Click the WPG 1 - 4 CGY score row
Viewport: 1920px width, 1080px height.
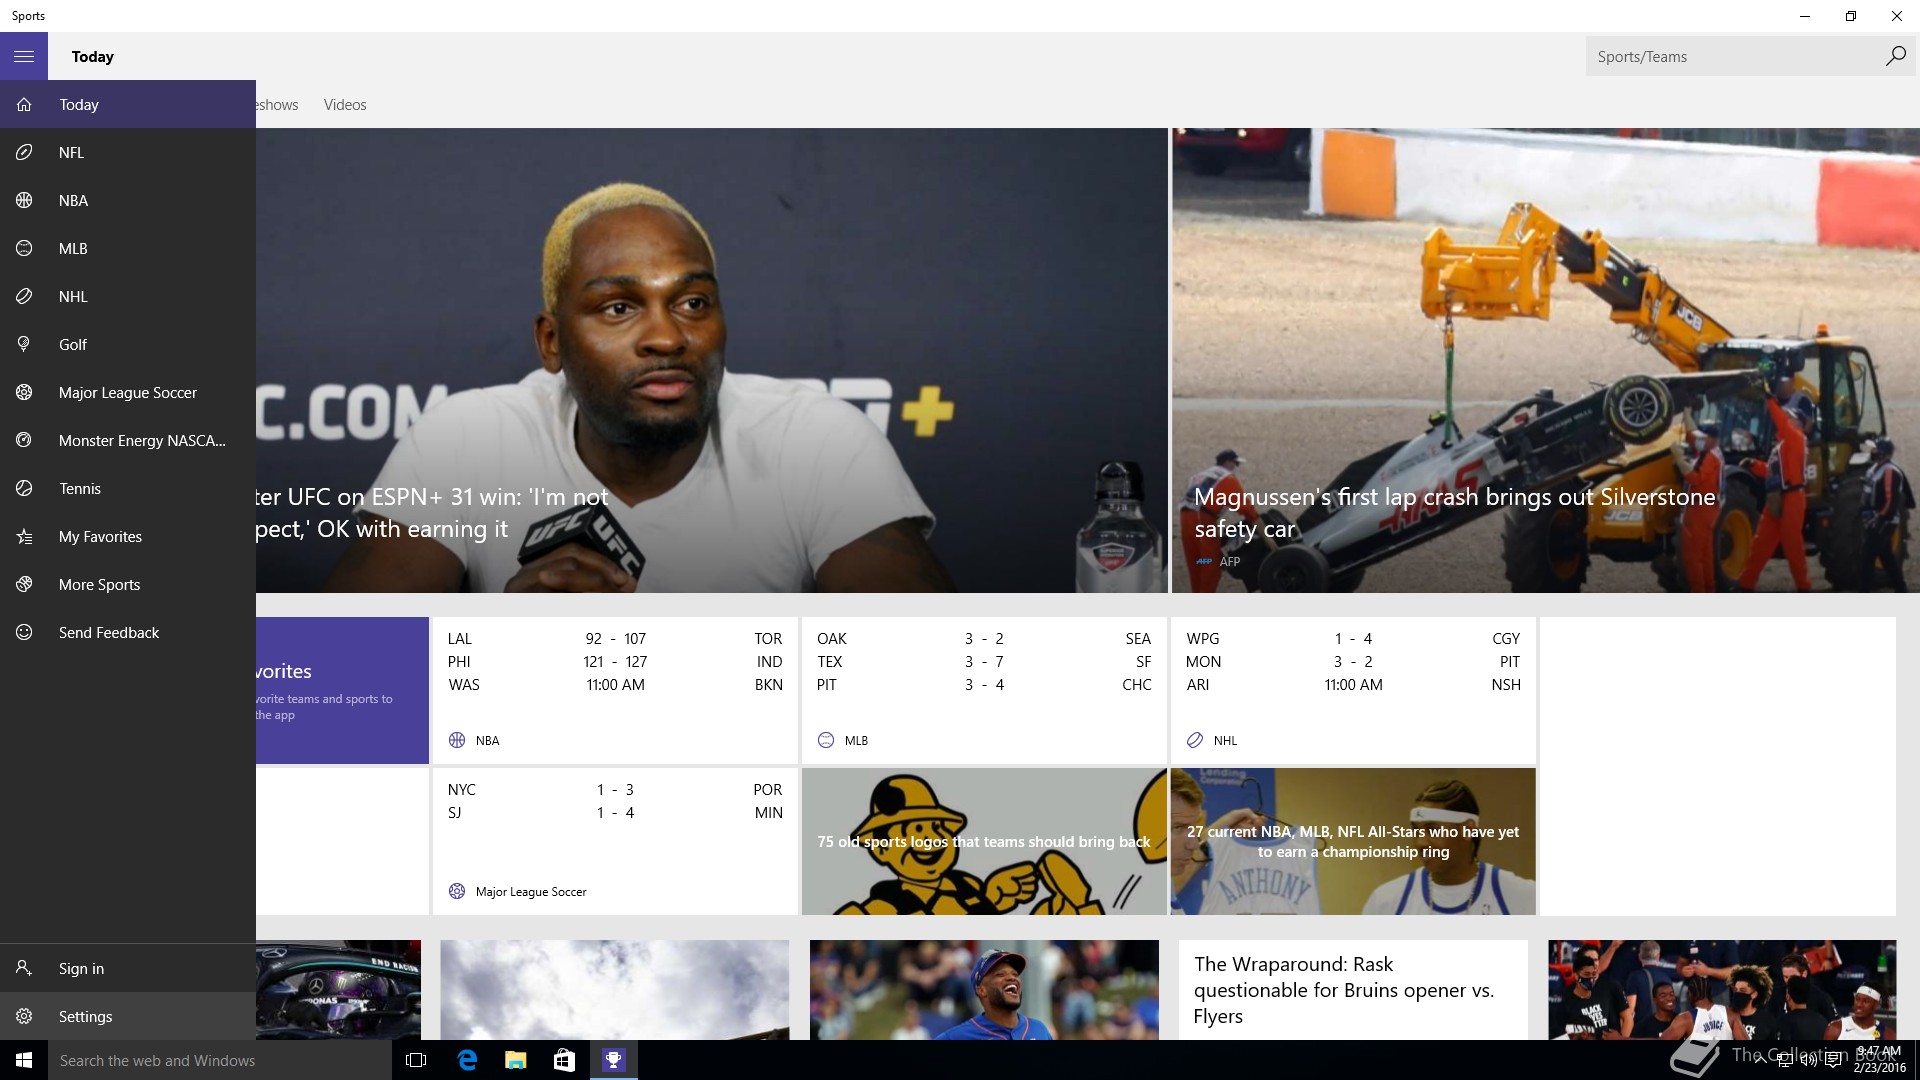pyautogui.click(x=1353, y=639)
